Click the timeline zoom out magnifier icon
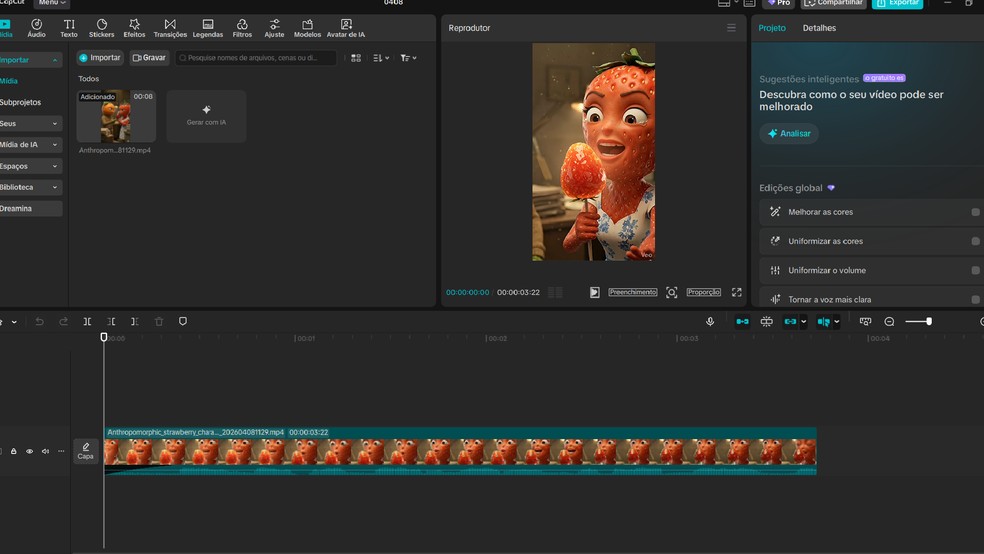The height and width of the screenshot is (554, 984). 889,322
